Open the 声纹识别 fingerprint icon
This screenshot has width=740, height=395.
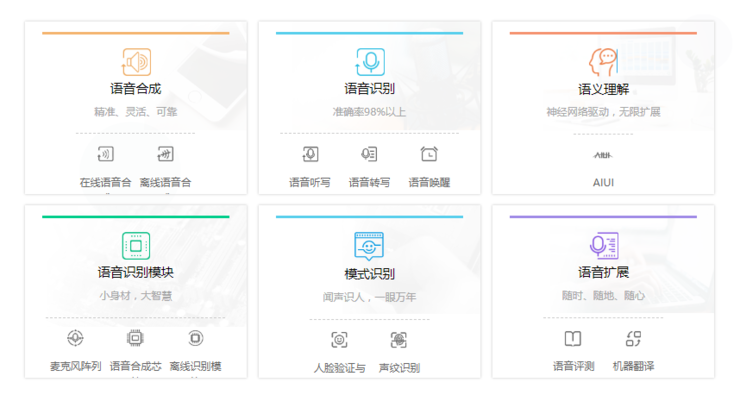(399, 340)
